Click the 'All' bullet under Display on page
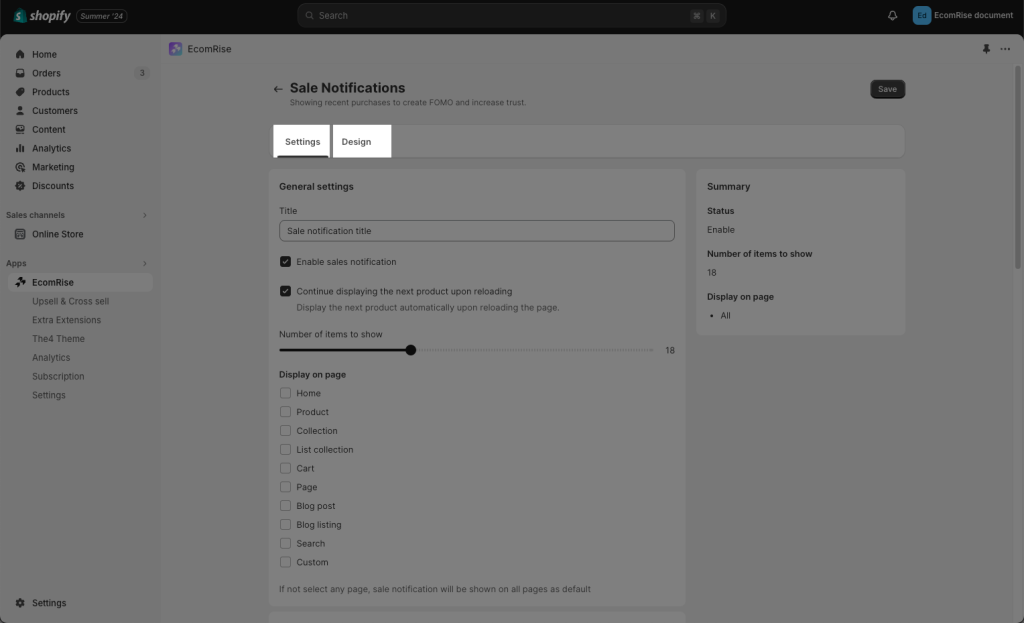The width and height of the screenshot is (1024, 623). [726, 315]
